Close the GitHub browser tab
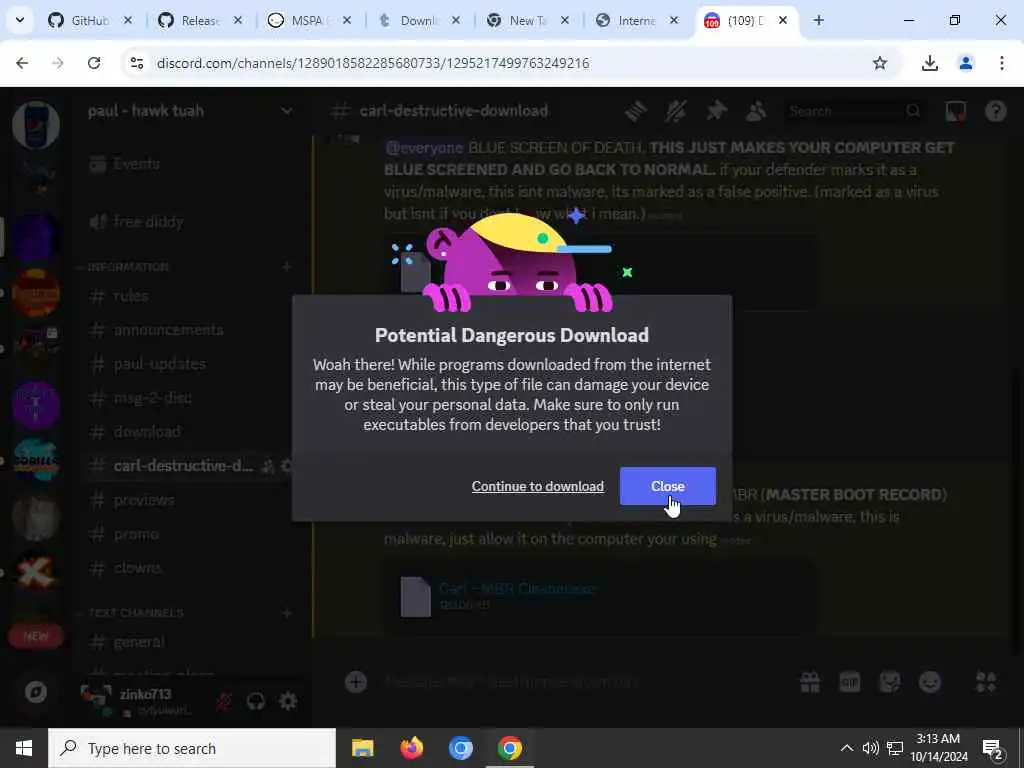This screenshot has width=1024, height=768. click(128, 20)
